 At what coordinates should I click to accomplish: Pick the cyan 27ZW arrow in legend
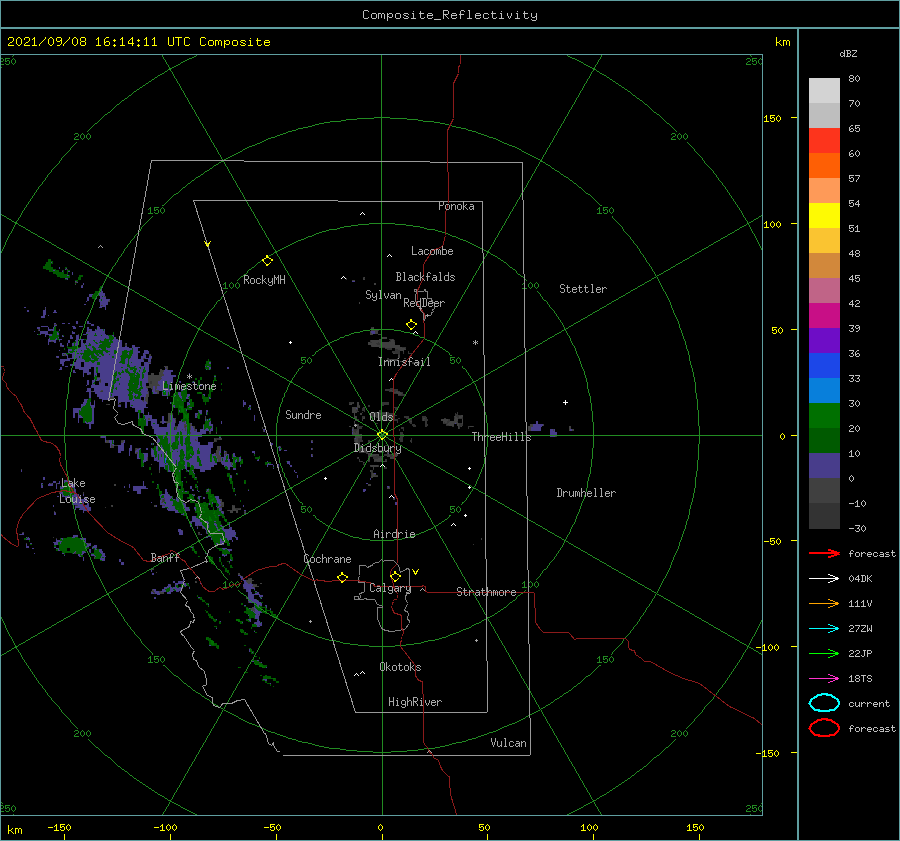[824, 629]
